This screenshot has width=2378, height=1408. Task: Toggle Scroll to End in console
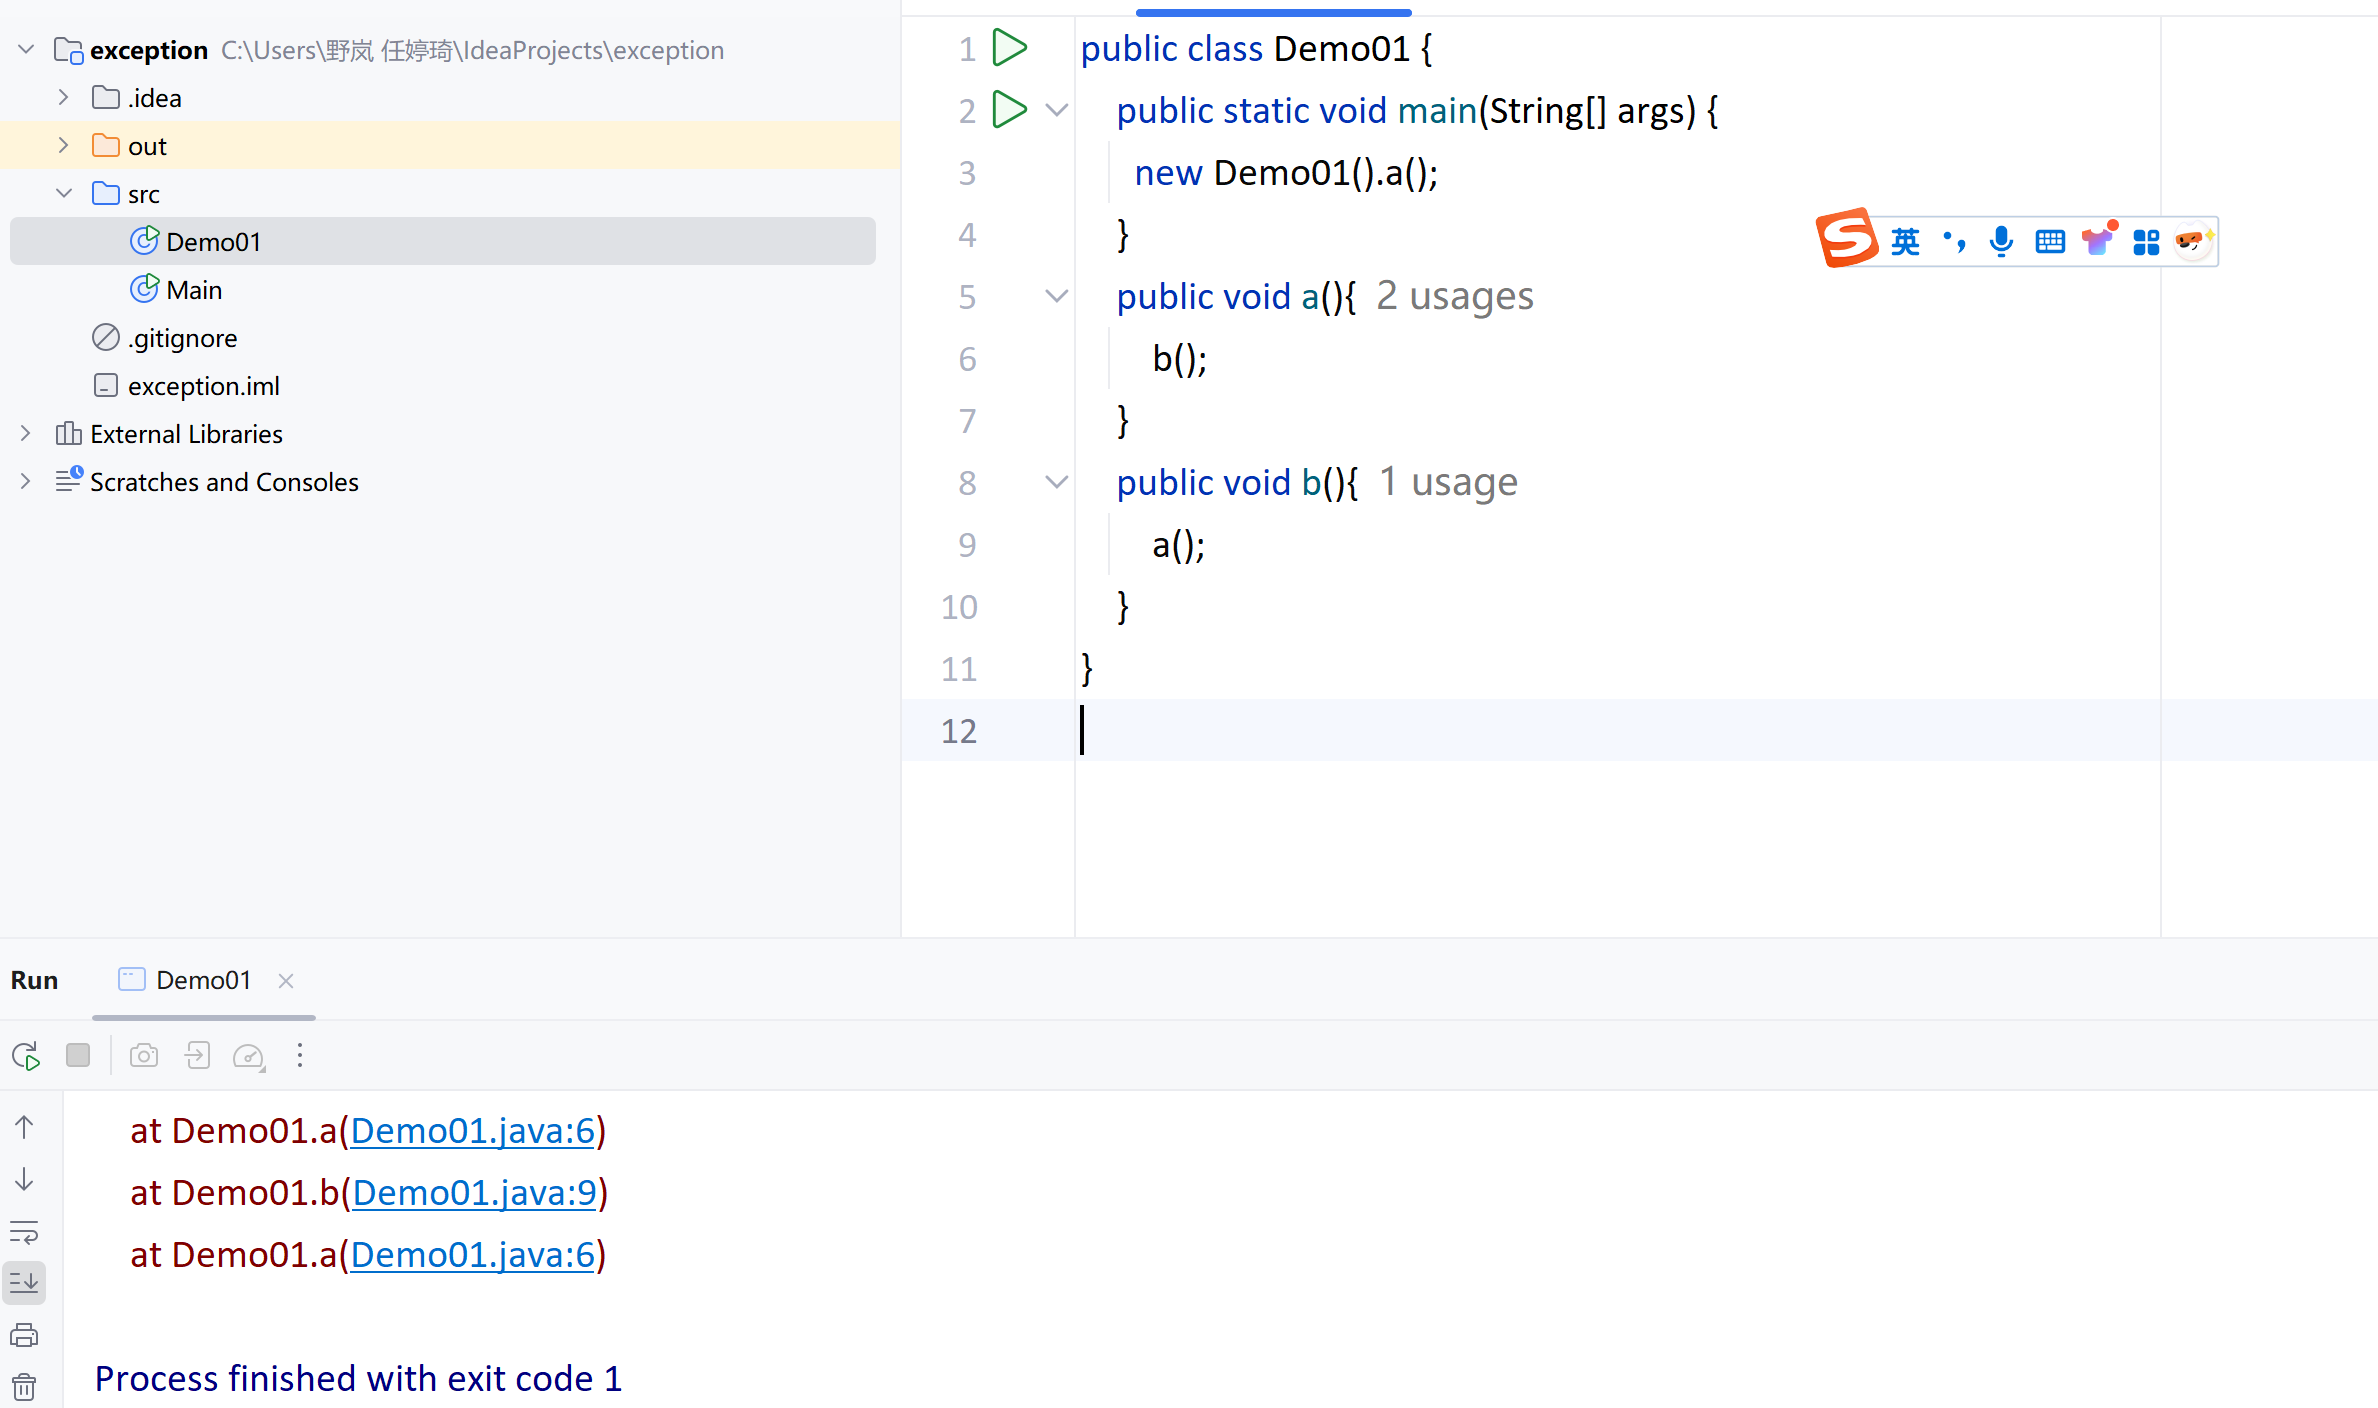(x=24, y=1283)
